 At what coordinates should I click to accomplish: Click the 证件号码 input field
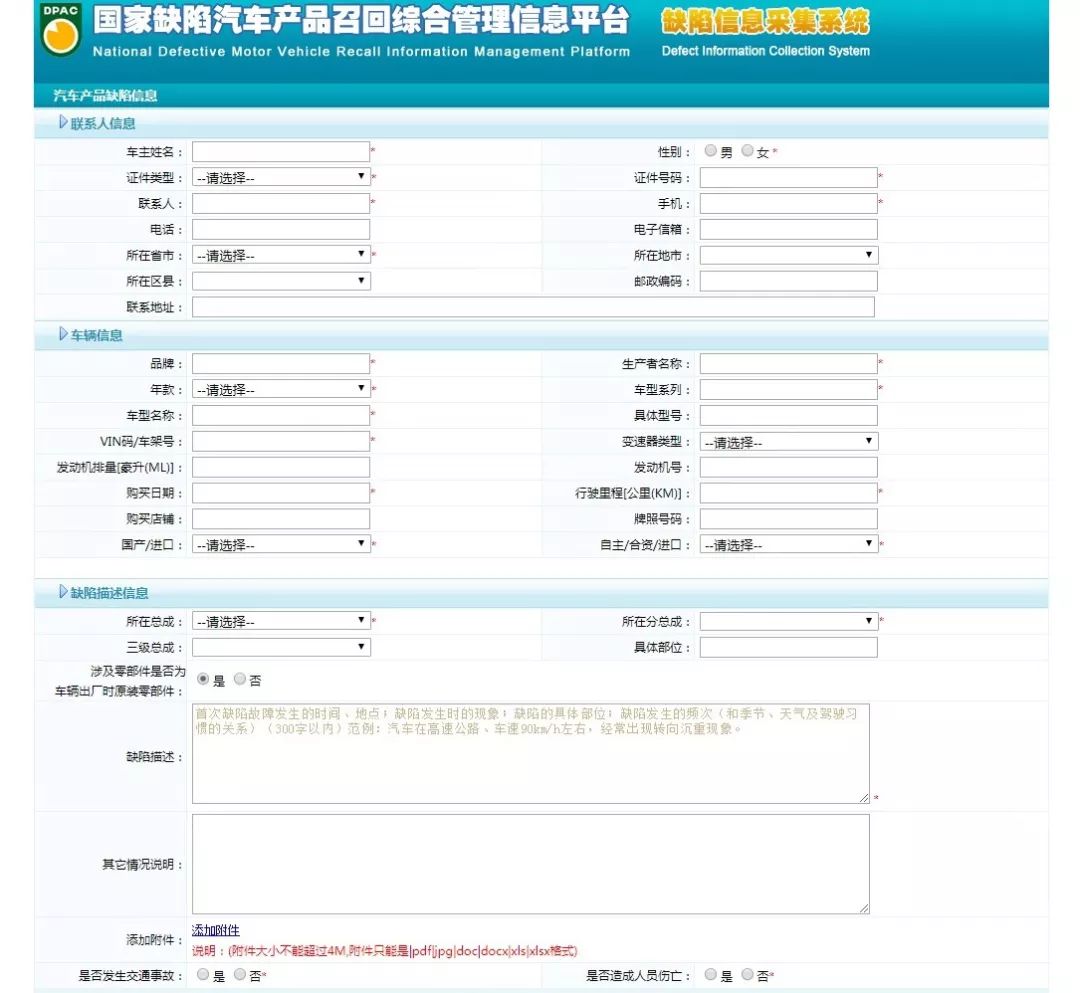pyautogui.click(x=789, y=178)
